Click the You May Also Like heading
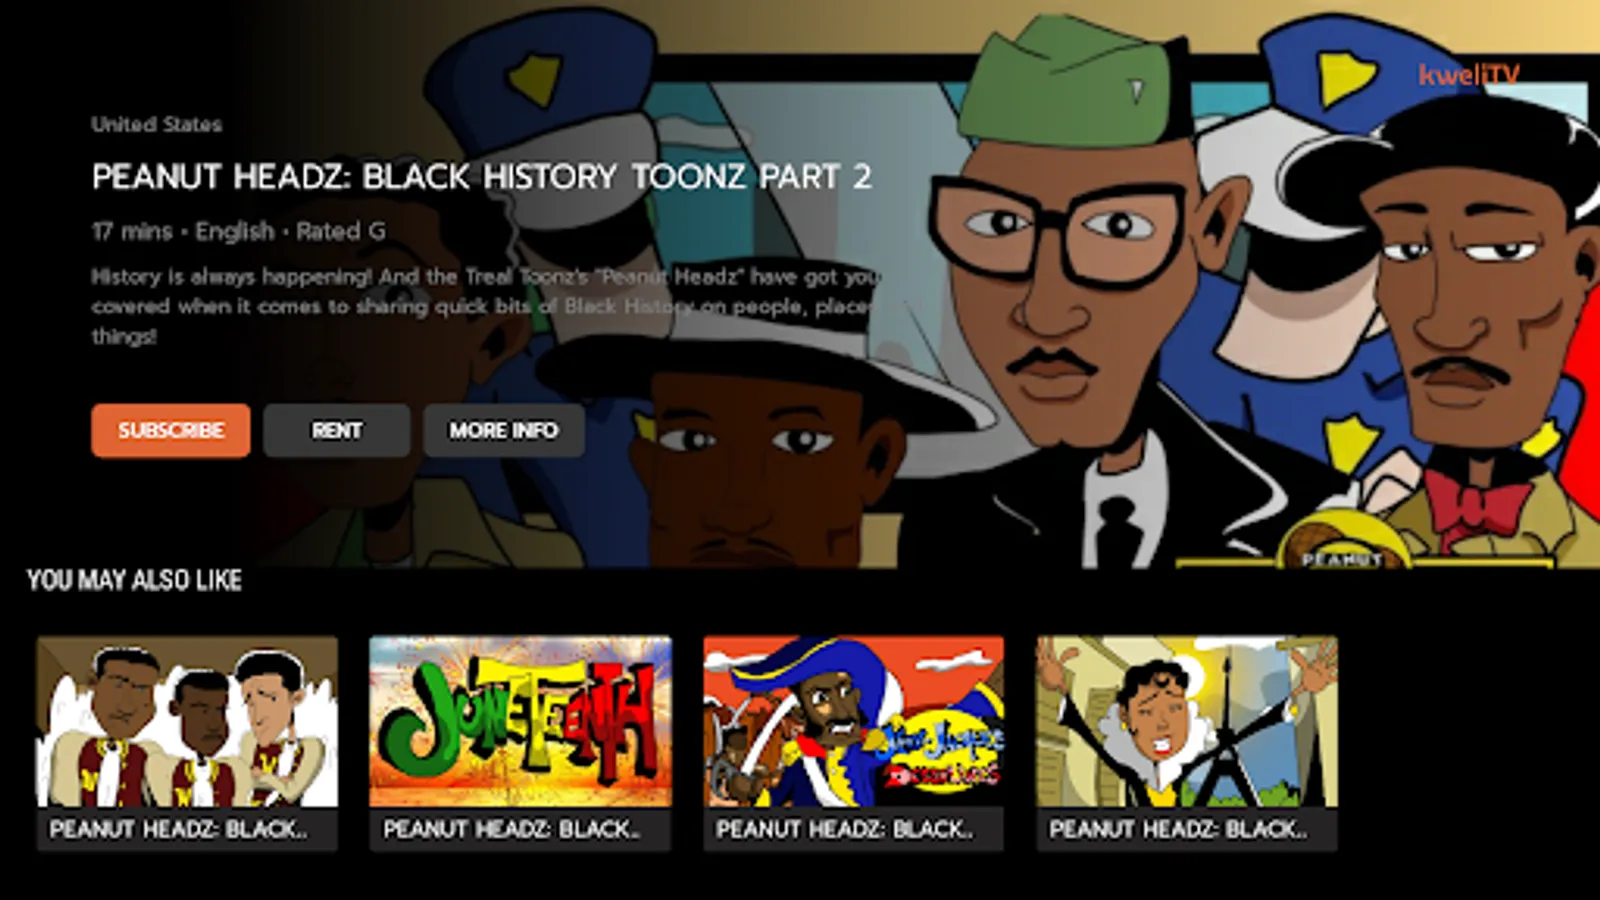The height and width of the screenshot is (900, 1600). coord(135,580)
